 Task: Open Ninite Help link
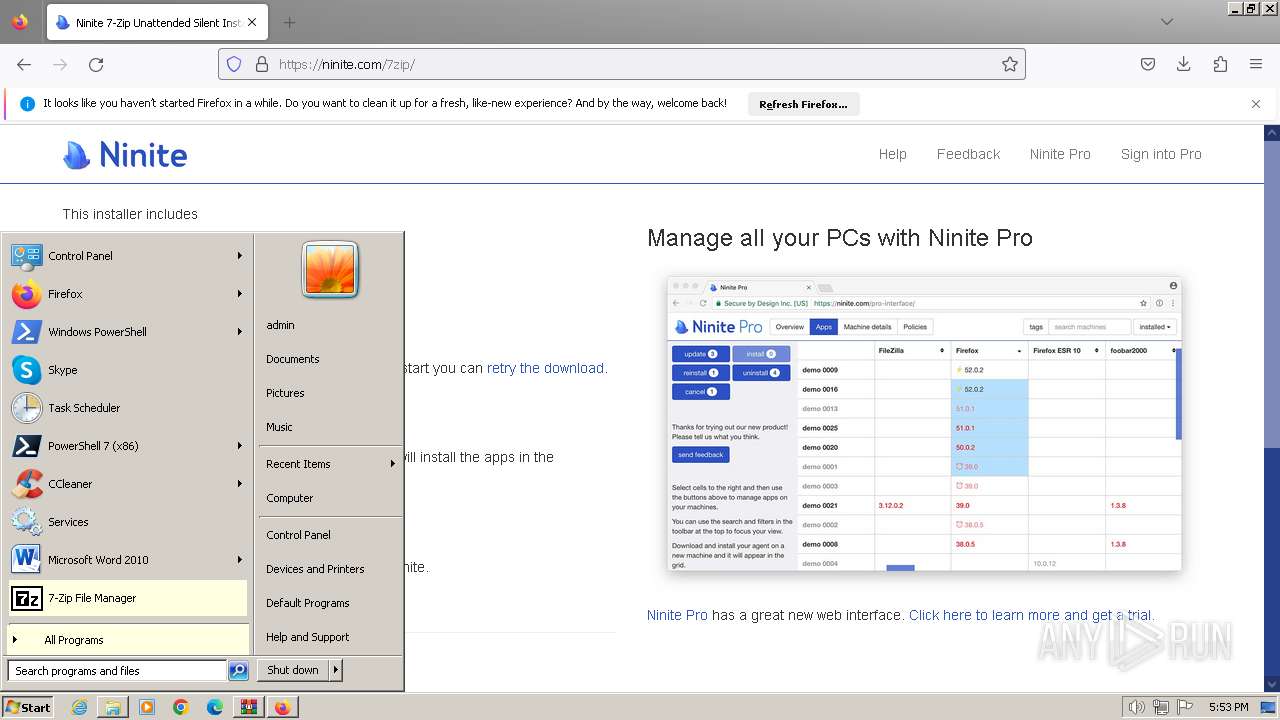click(x=893, y=154)
